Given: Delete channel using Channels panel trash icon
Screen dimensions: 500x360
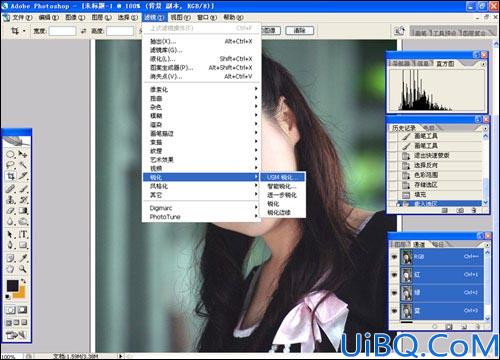Looking at the screenshot, I should tap(478, 326).
